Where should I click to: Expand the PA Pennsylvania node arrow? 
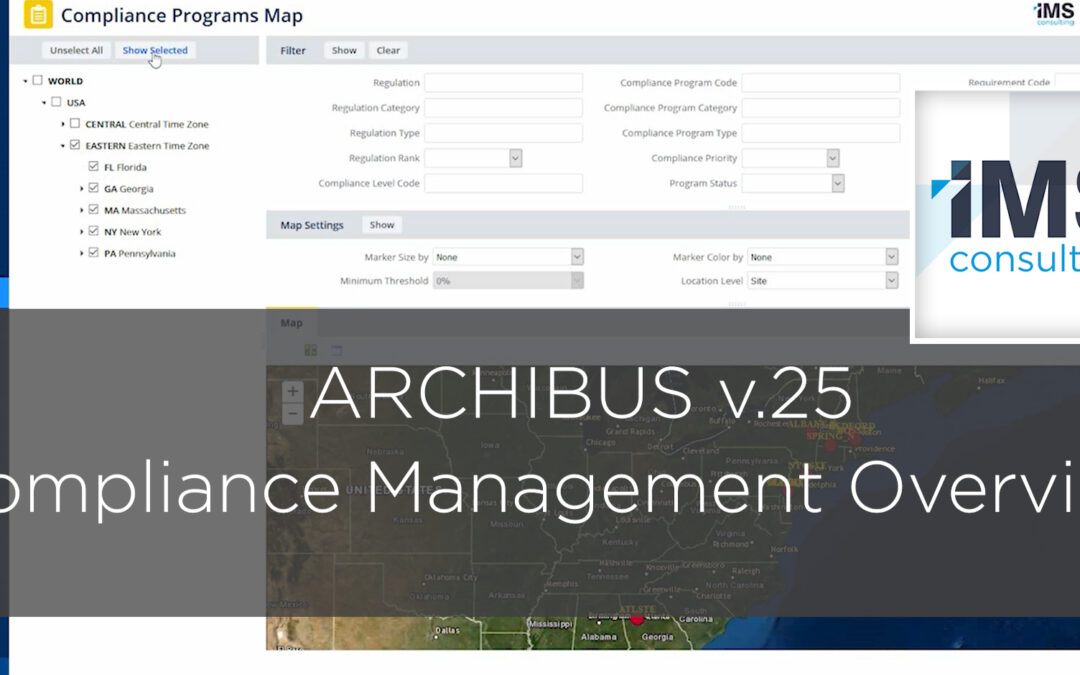tap(81, 253)
